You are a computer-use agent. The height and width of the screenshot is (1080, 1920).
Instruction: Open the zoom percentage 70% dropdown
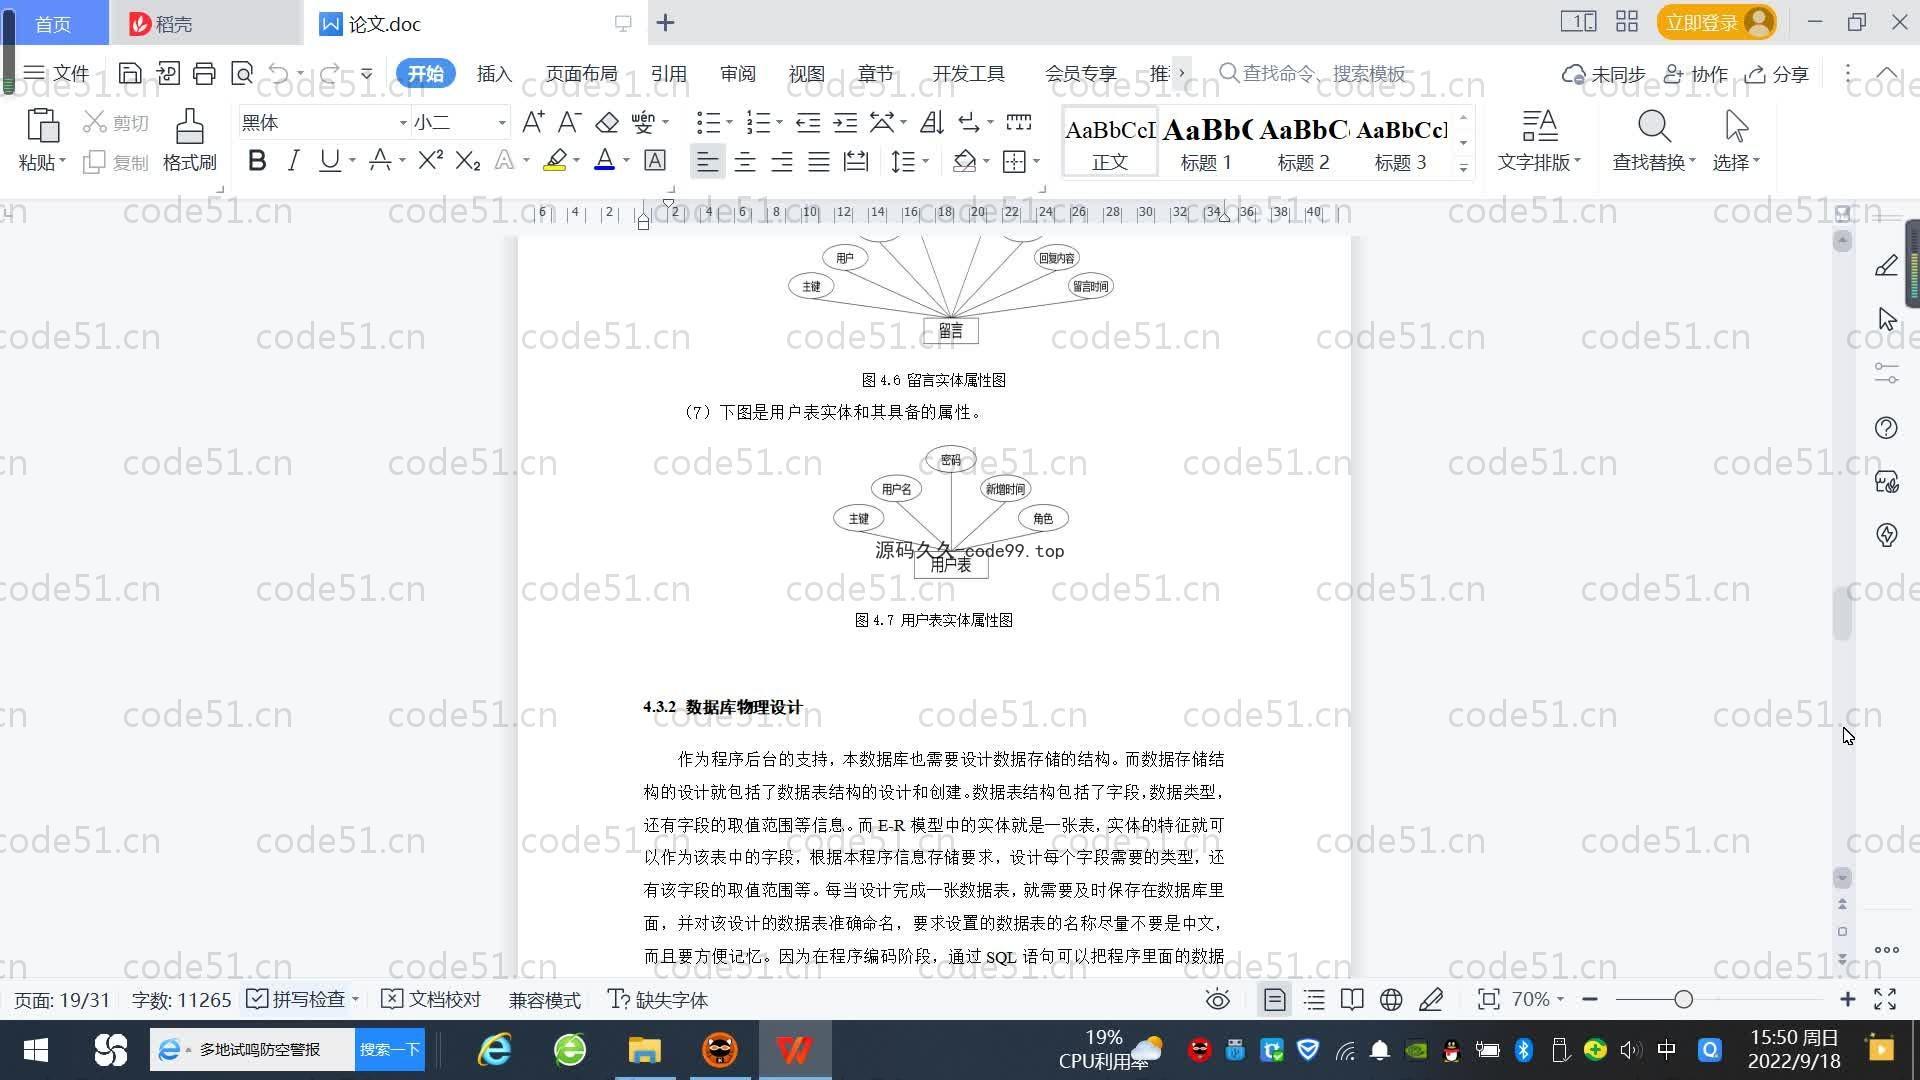1537,1000
